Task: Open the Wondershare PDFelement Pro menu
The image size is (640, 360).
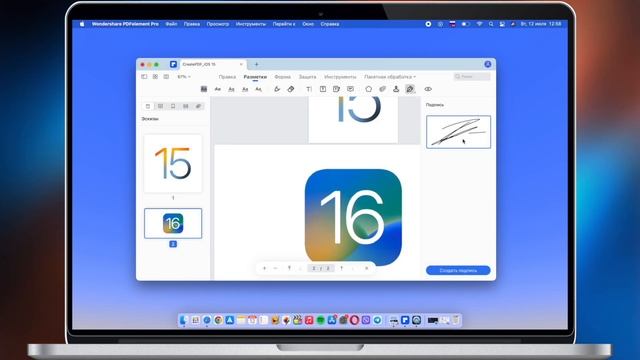Action: [x=125, y=24]
